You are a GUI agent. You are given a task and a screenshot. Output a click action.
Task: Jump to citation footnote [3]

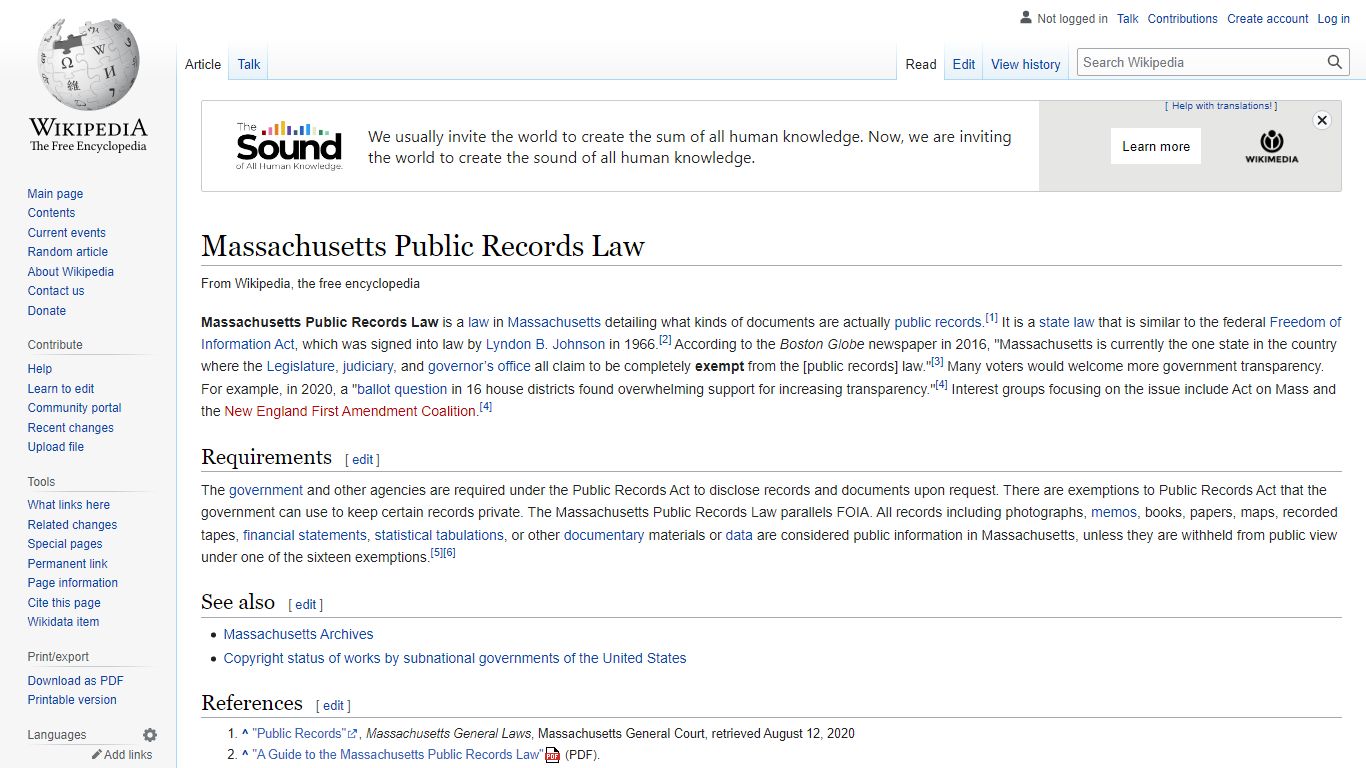point(937,362)
